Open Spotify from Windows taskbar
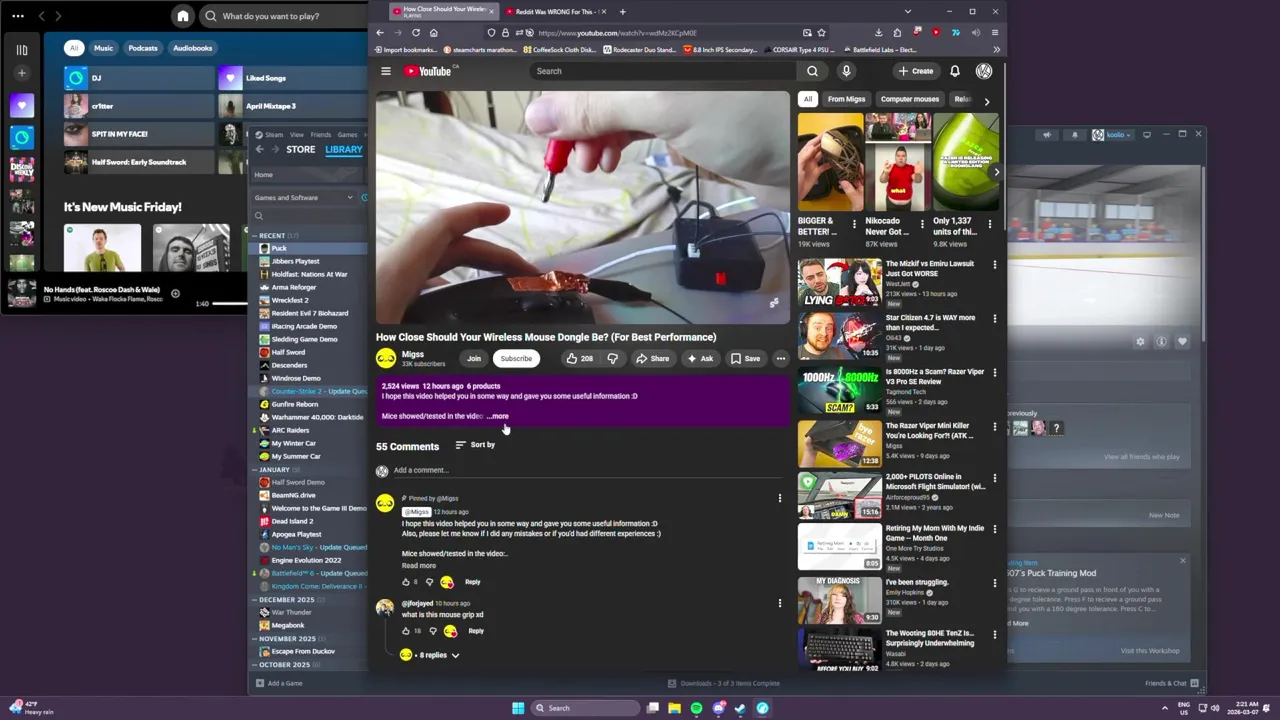 [696, 708]
